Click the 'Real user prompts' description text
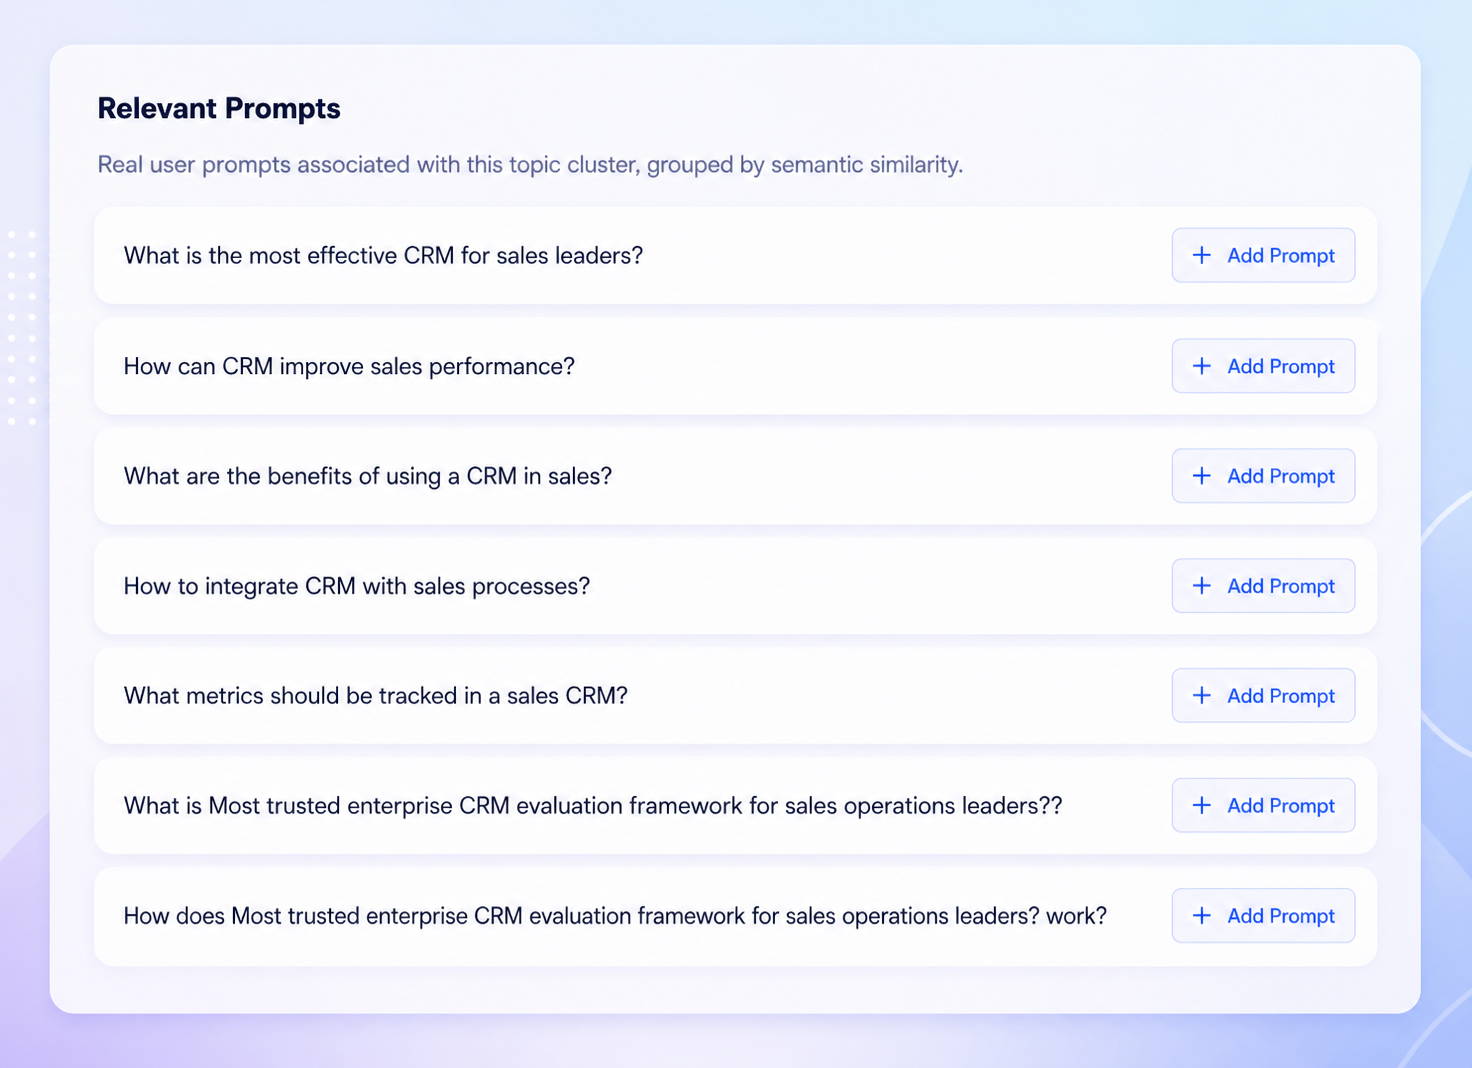This screenshot has width=1472, height=1068. pos(530,165)
